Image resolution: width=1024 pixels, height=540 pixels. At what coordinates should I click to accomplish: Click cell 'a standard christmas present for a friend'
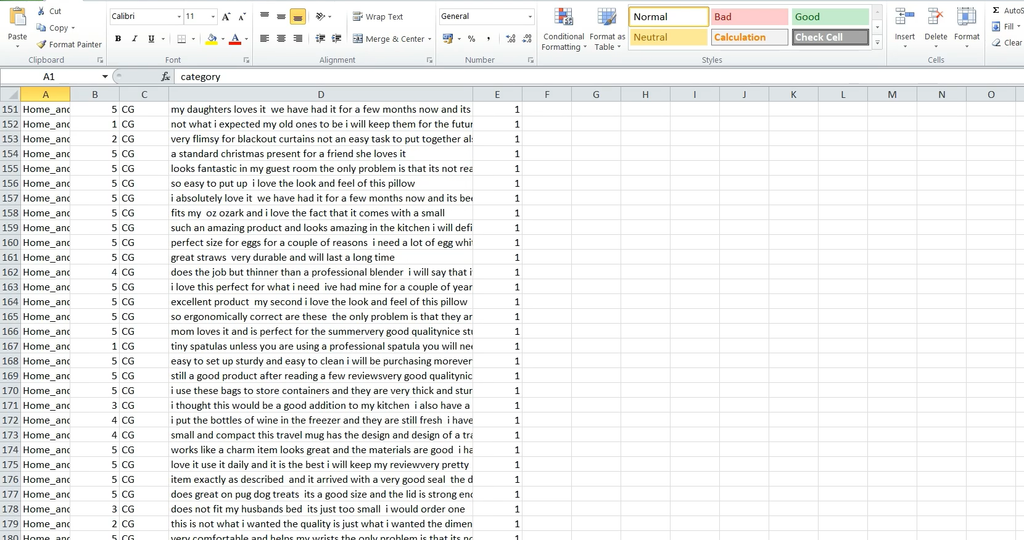click(321, 153)
